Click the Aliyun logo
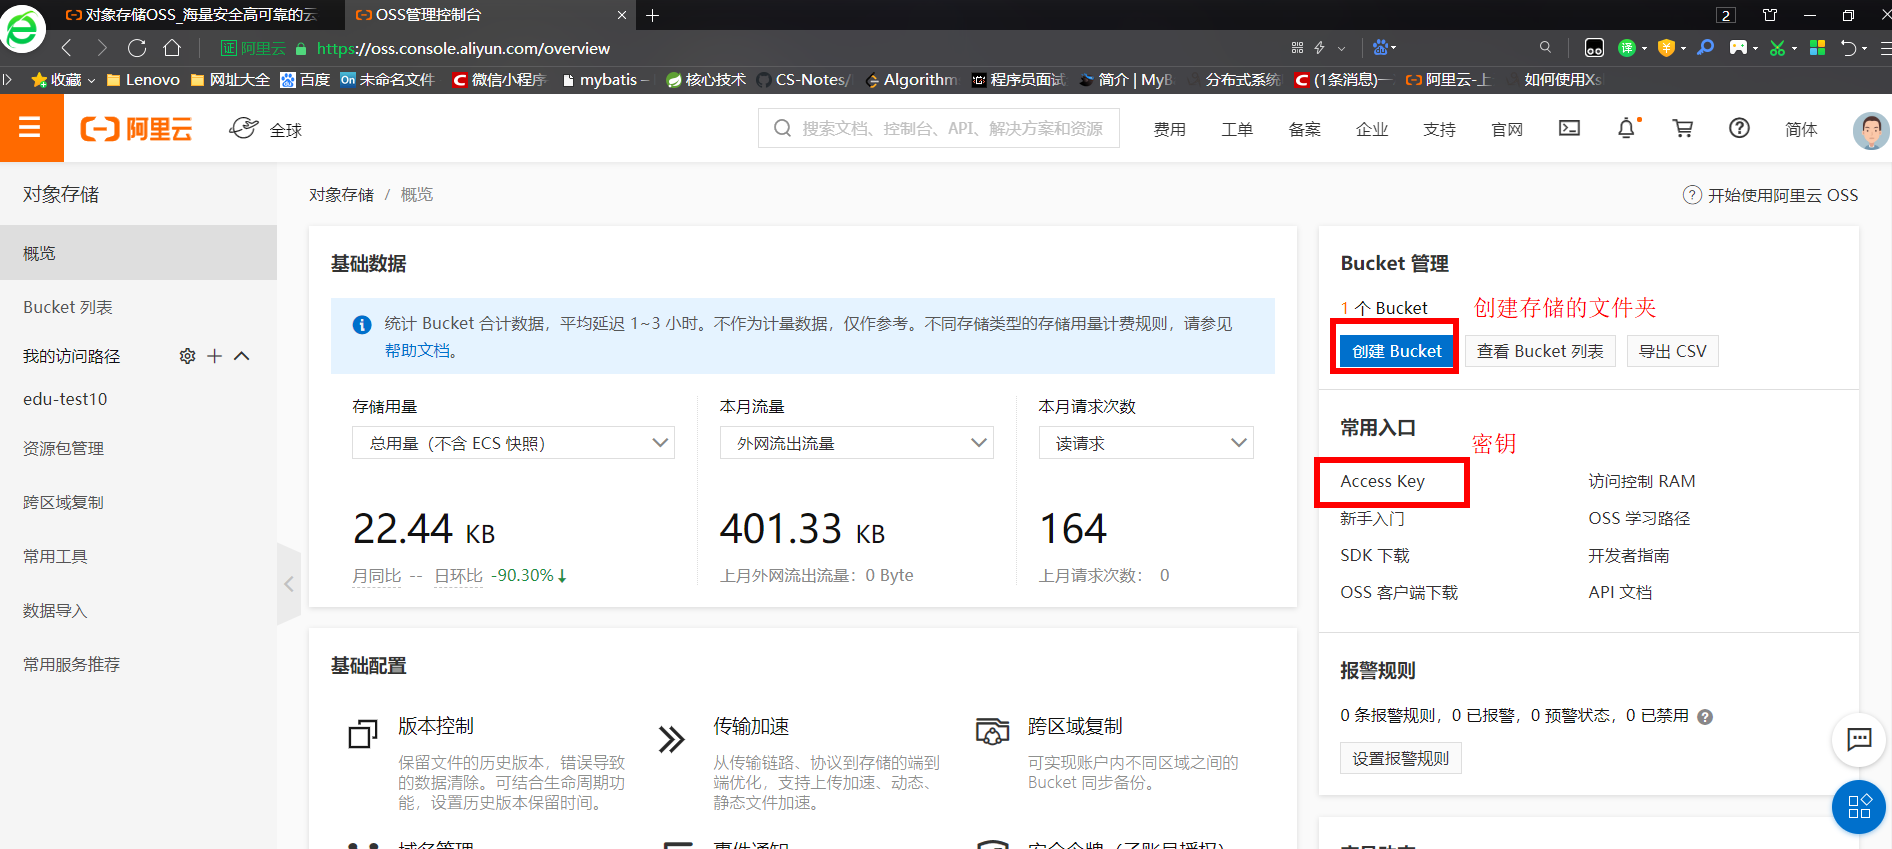Image resolution: width=1892 pixels, height=849 pixels. click(136, 129)
